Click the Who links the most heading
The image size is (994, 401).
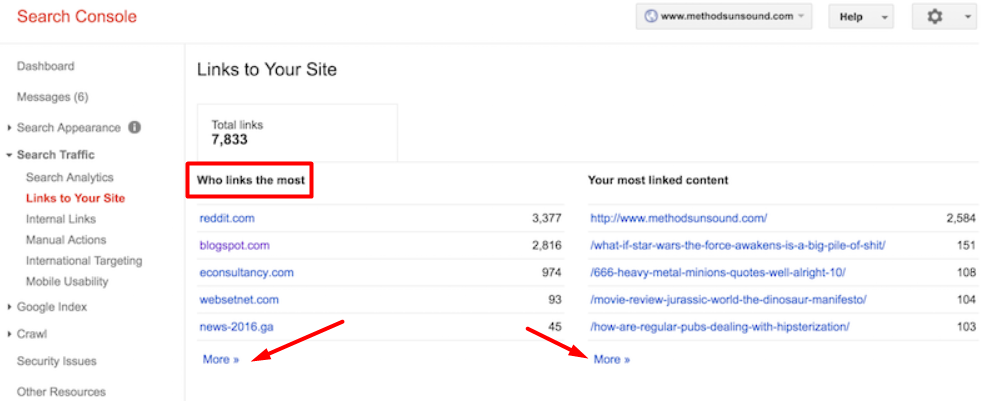[251, 180]
